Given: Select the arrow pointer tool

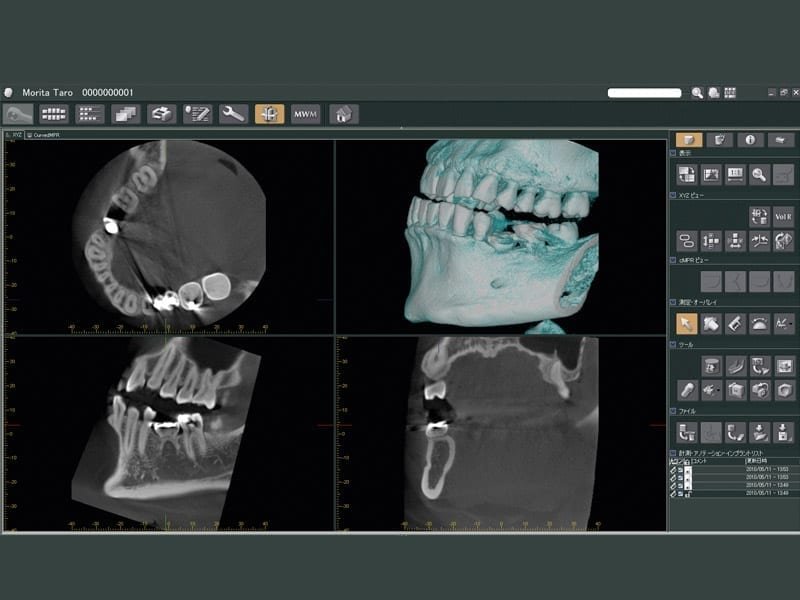Looking at the screenshot, I should click(x=686, y=323).
